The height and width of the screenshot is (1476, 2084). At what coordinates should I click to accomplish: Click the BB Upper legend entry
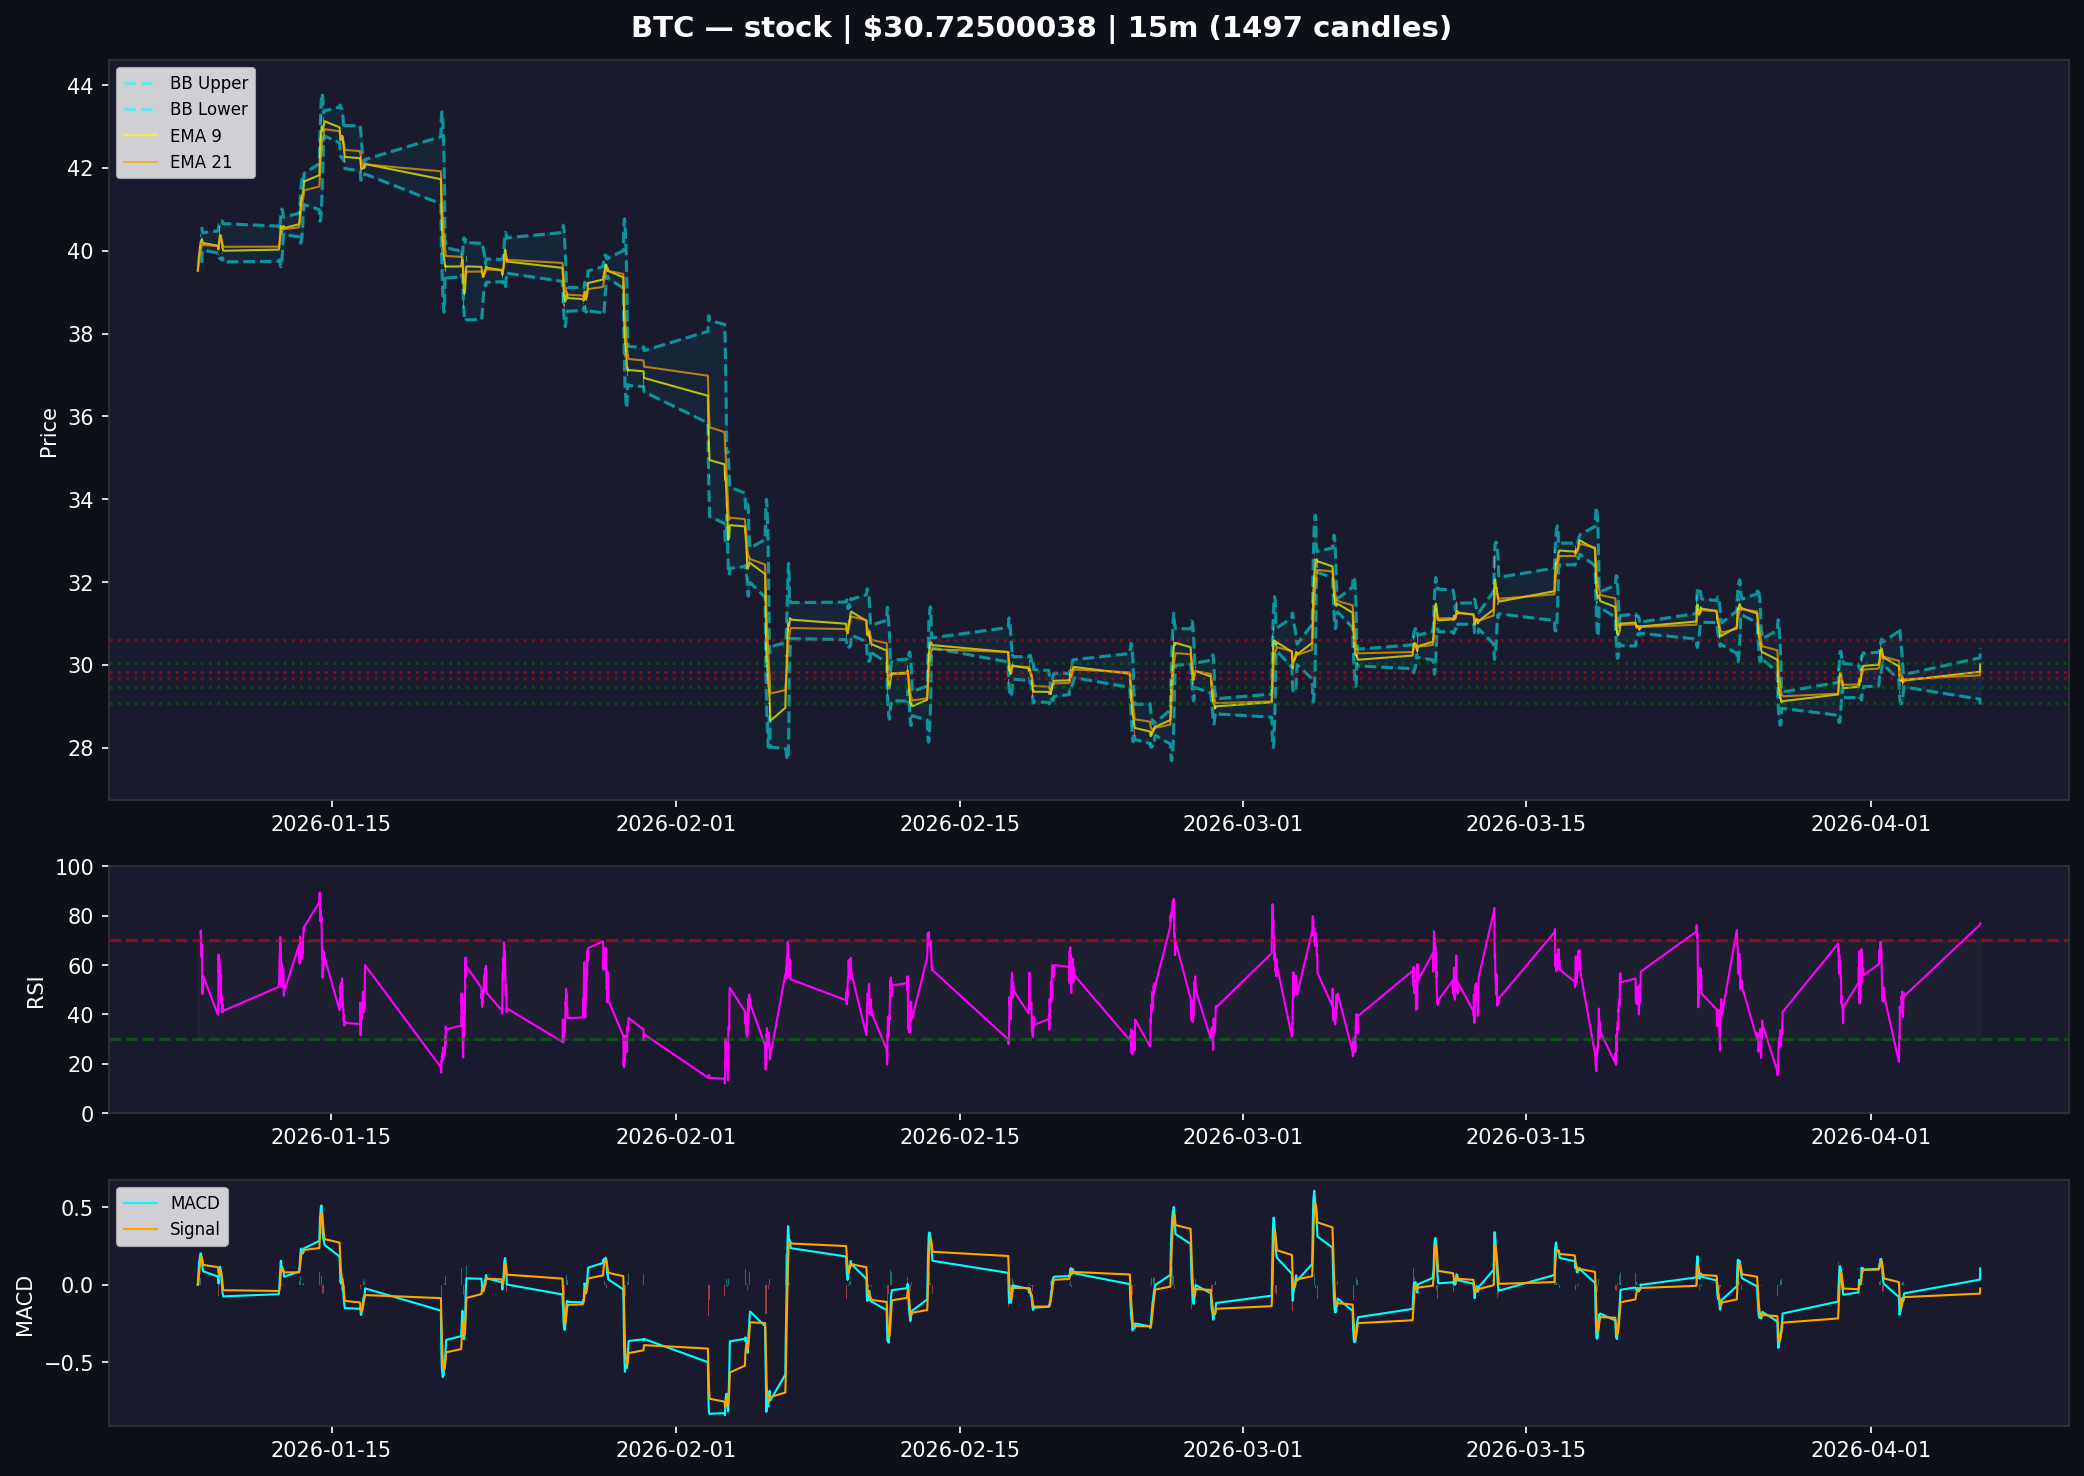pyautogui.click(x=186, y=83)
